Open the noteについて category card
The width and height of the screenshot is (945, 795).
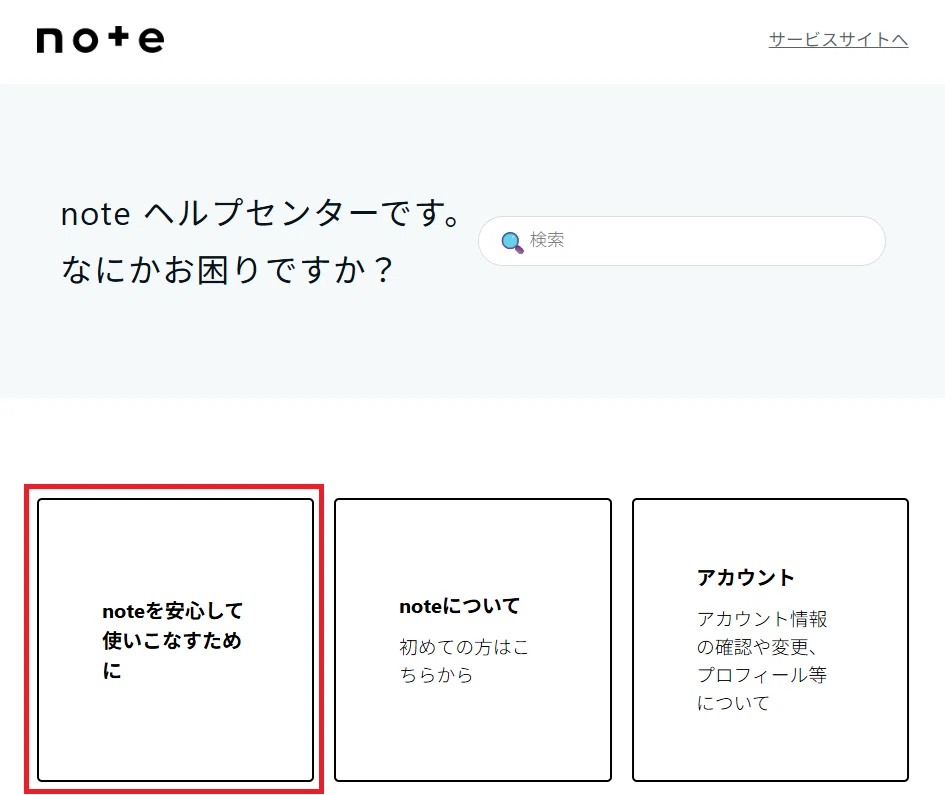[x=473, y=639]
